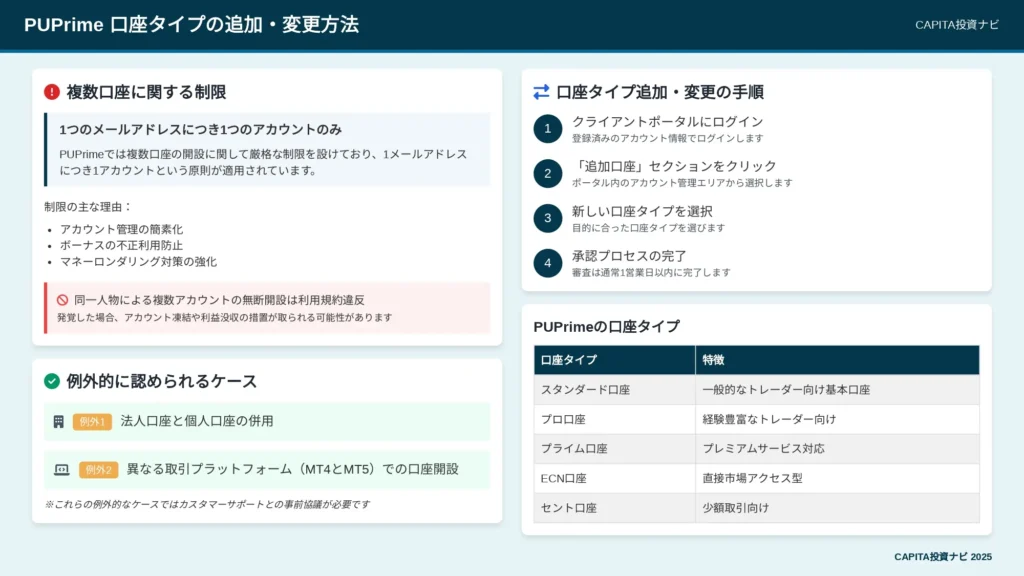
Task: Click the subtext 発覚した場合、アカウント凍結や利益没収
Action: point(225,317)
